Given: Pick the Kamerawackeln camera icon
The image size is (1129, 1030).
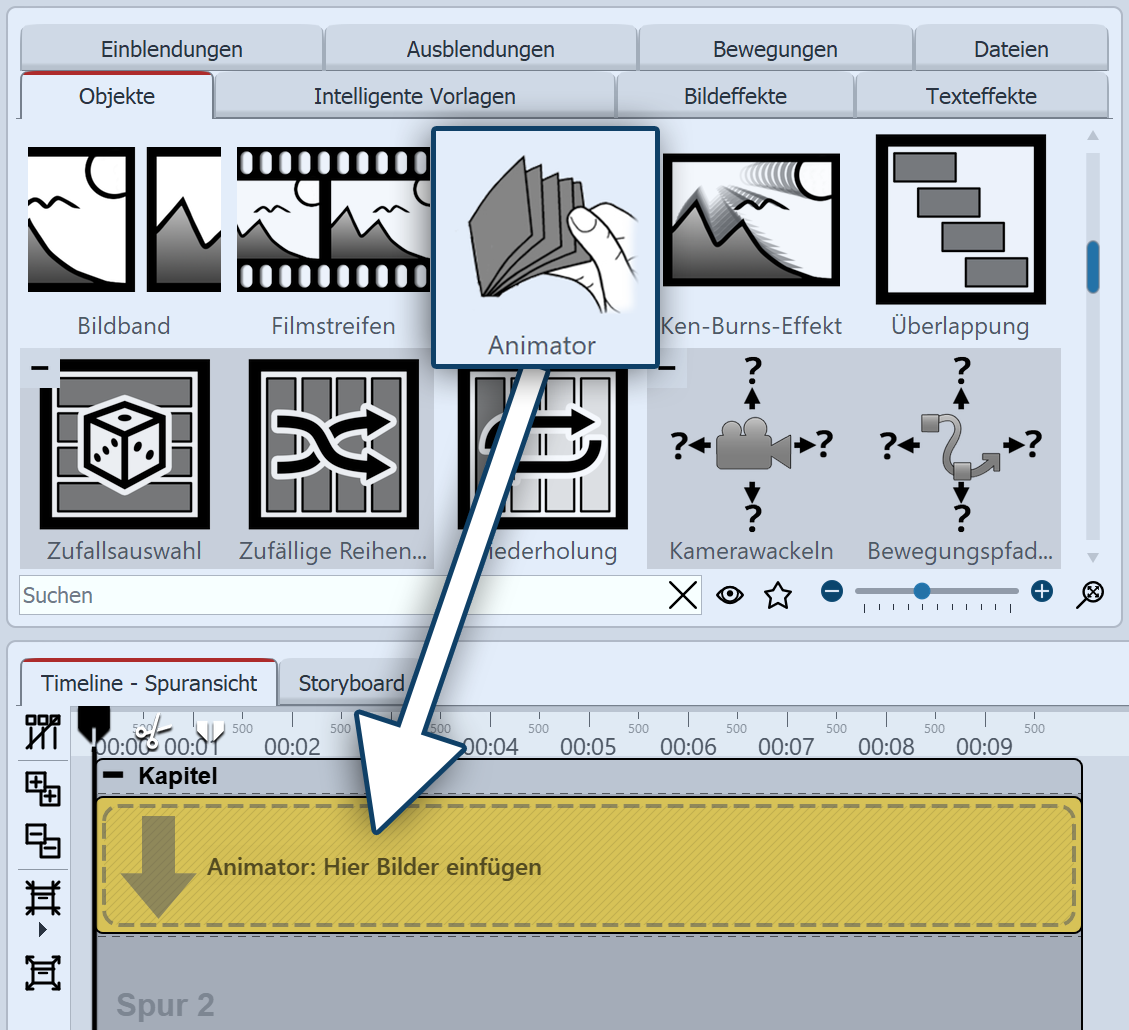Looking at the screenshot, I should click(751, 445).
